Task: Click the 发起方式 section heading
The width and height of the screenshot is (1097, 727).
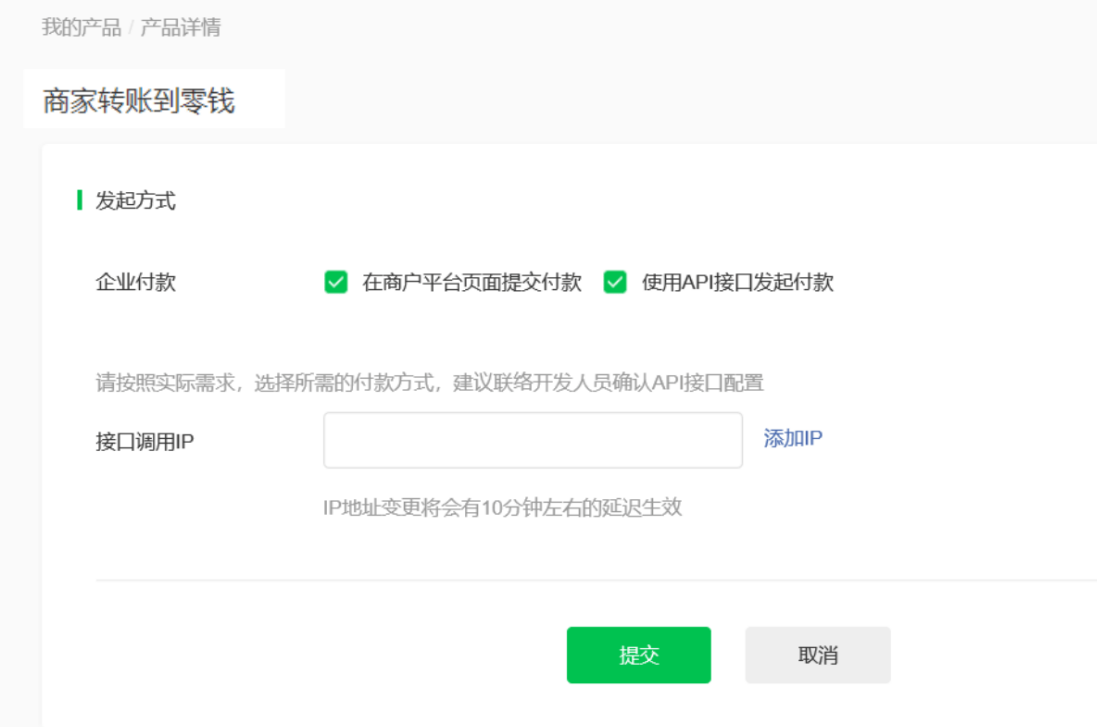Action: pos(136,201)
